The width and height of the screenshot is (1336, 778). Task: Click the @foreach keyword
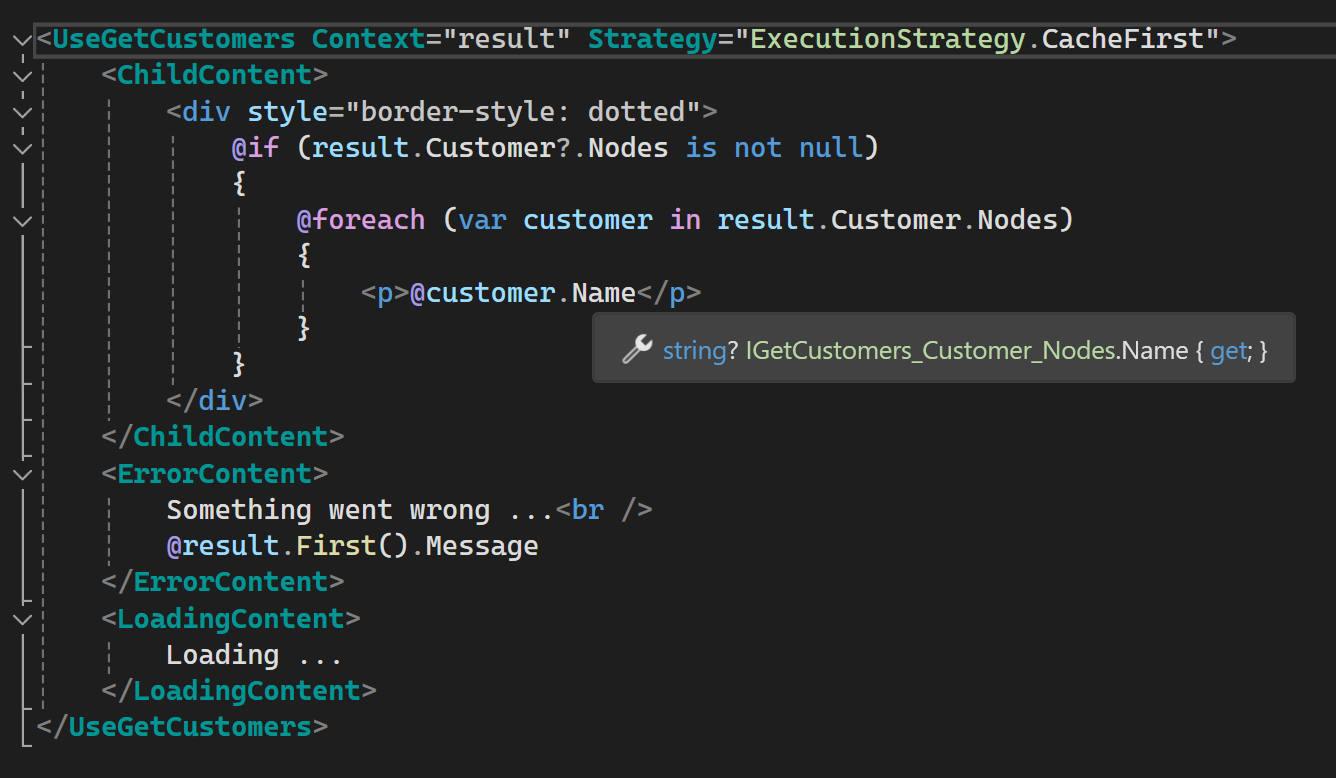pyautogui.click(x=360, y=220)
